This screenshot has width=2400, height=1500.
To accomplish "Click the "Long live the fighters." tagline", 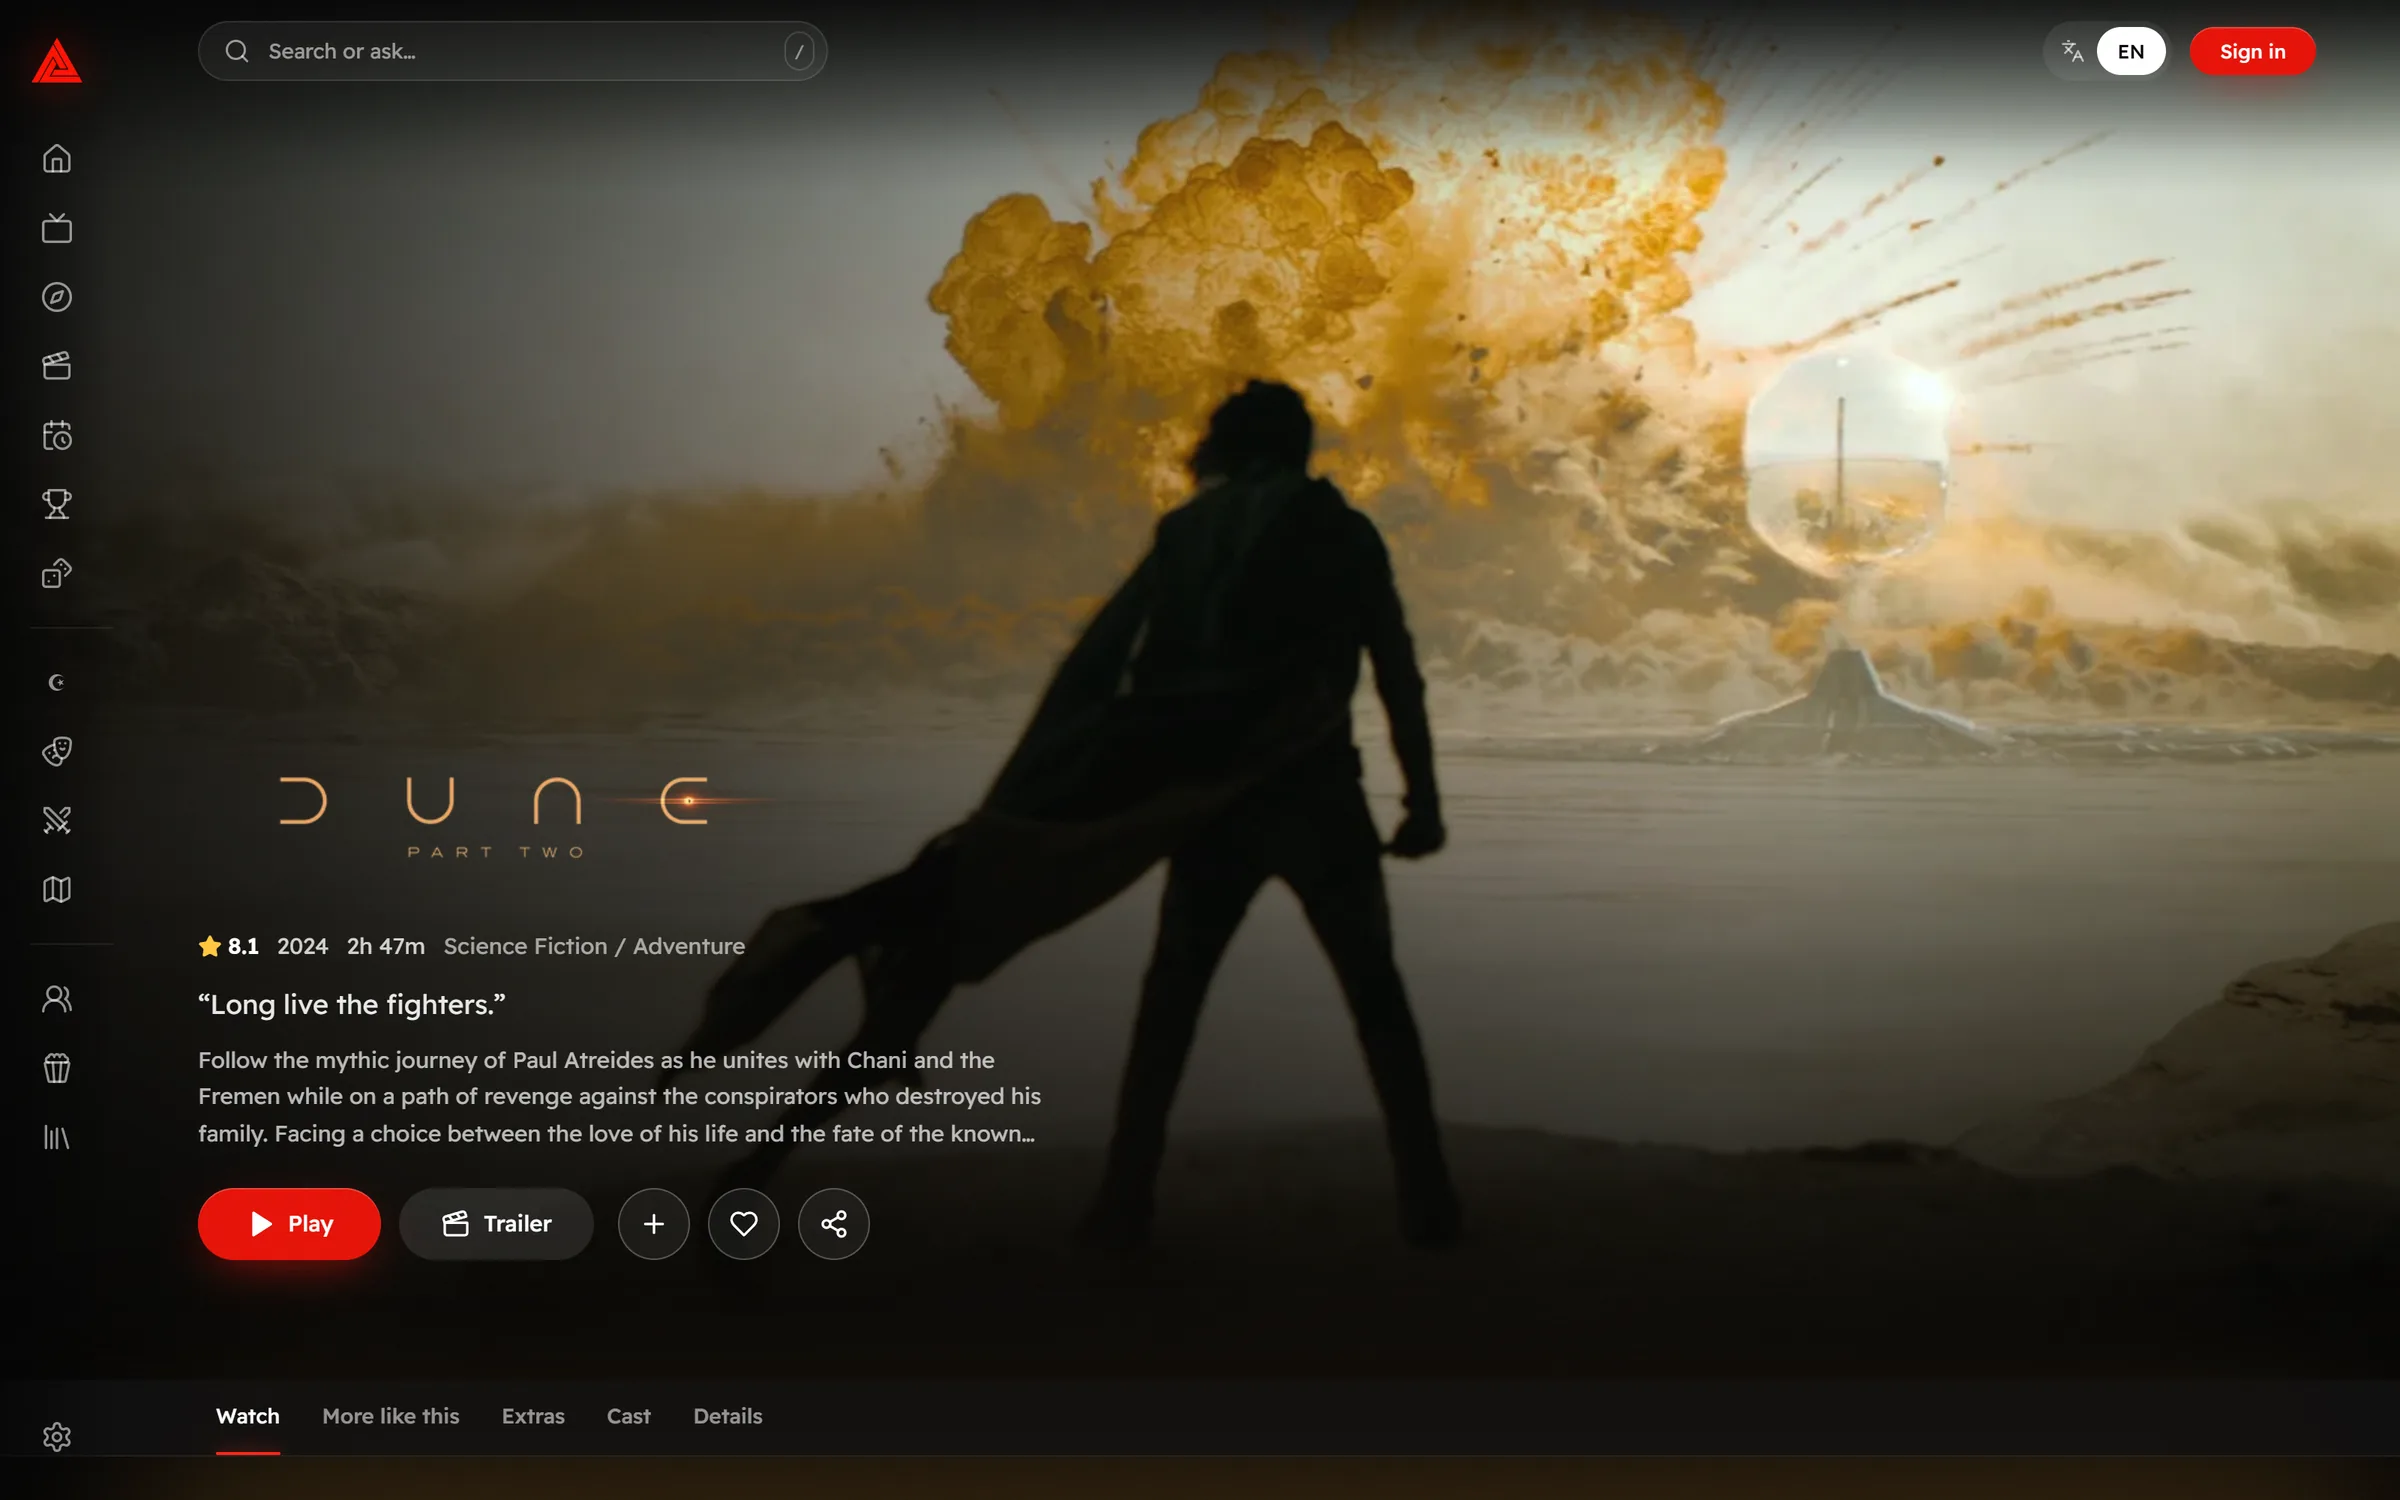I will [x=352, y=1004].
